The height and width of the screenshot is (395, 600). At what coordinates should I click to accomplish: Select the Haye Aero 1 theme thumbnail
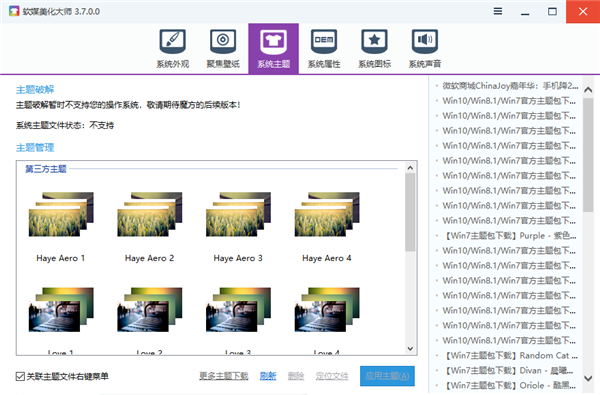coord(61,214)
